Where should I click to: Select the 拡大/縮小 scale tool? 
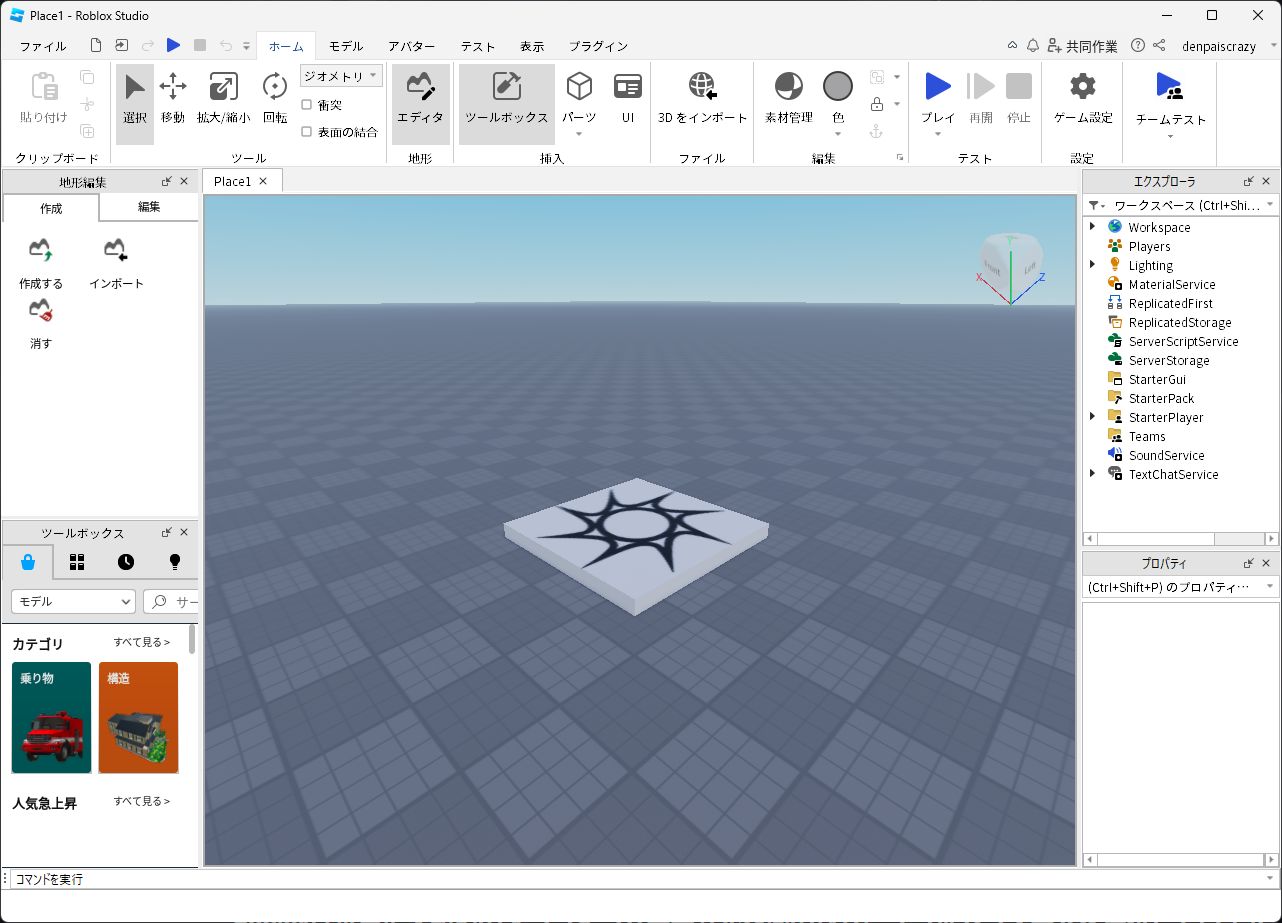tap(222, 99)
